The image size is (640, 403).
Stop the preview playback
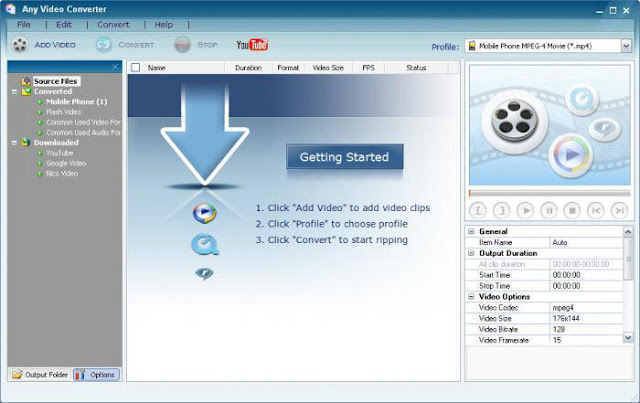[572, 210]
